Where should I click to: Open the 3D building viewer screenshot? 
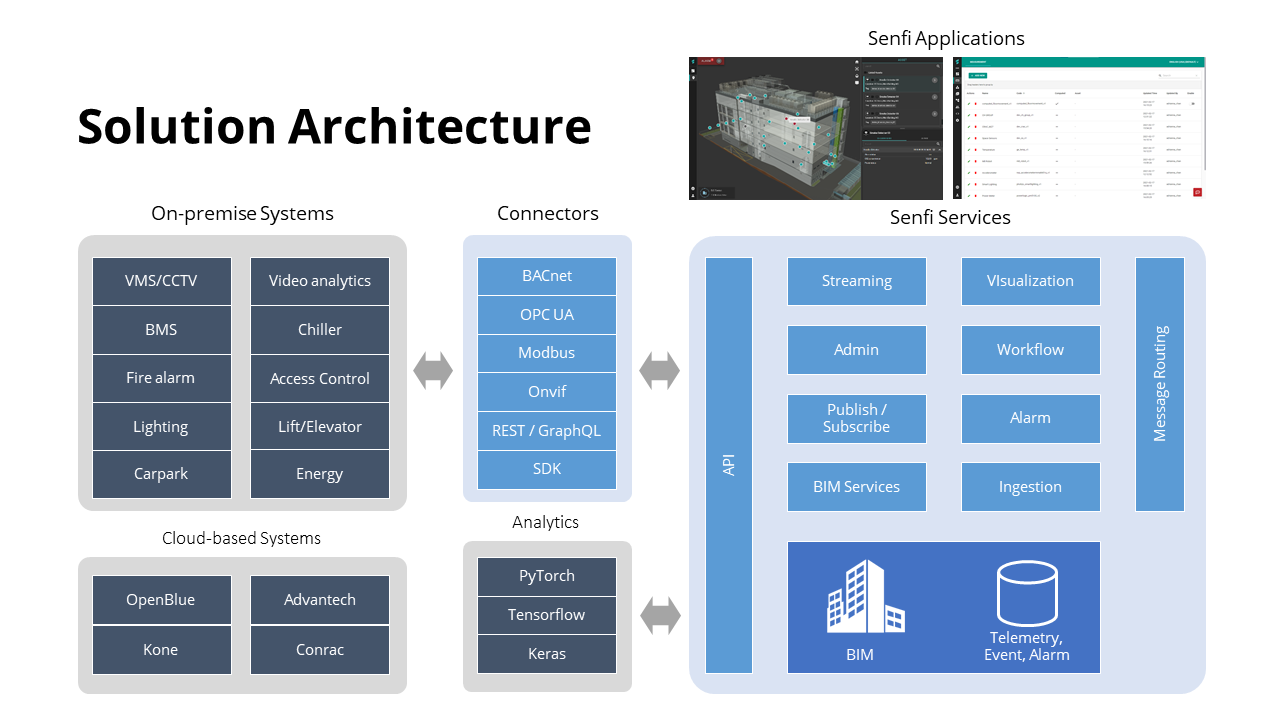tap(815, 128)
